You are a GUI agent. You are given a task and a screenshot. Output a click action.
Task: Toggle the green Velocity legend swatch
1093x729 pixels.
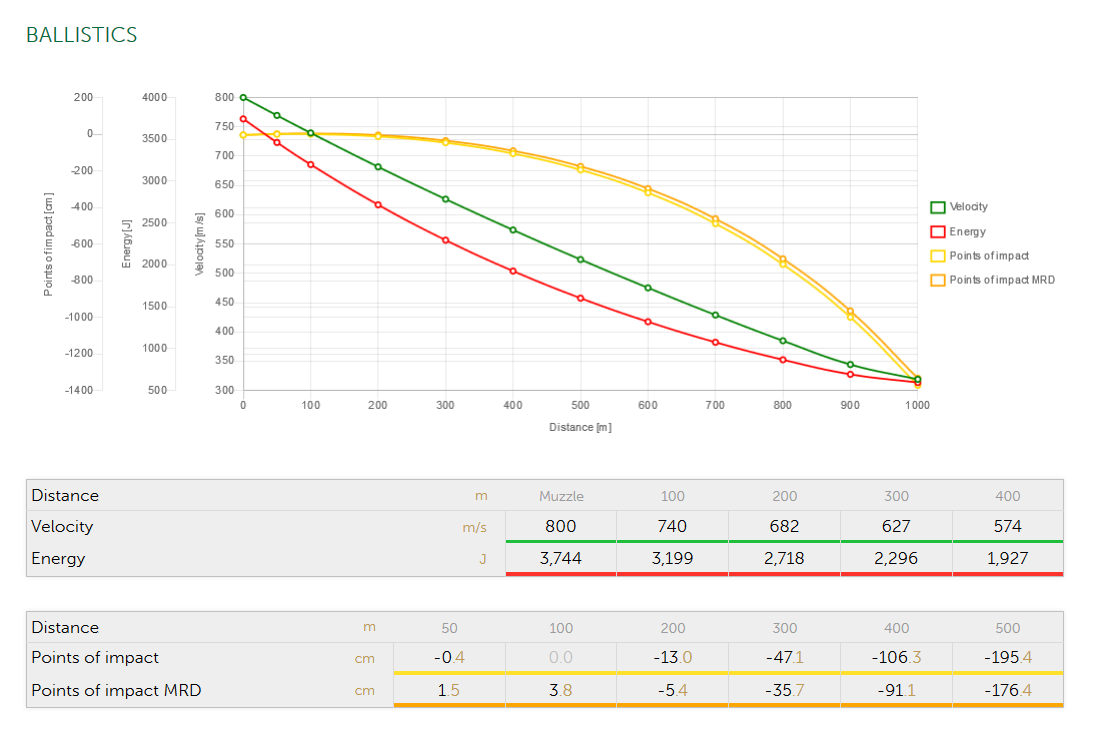click(x=938, y=207)
